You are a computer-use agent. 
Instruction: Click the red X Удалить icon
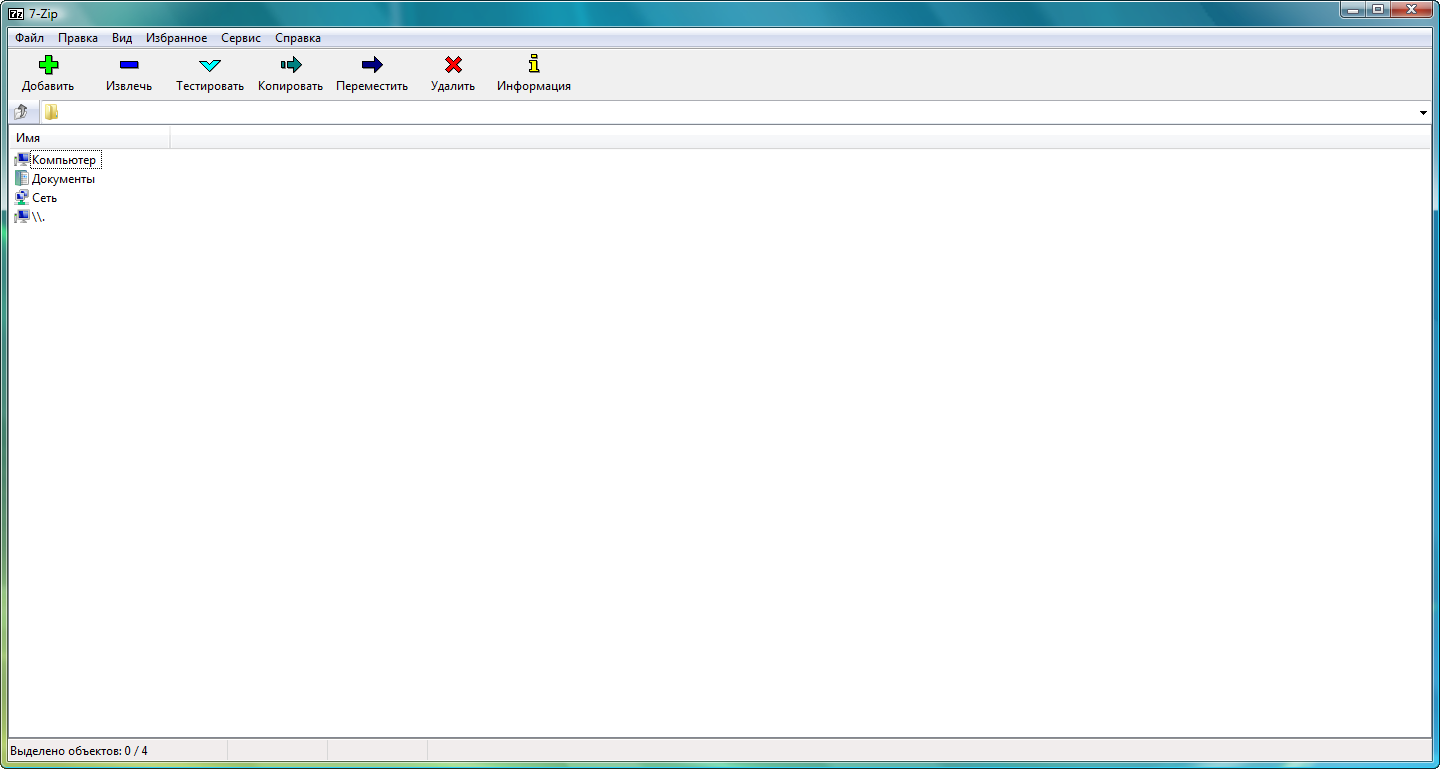tap(453, 65)
